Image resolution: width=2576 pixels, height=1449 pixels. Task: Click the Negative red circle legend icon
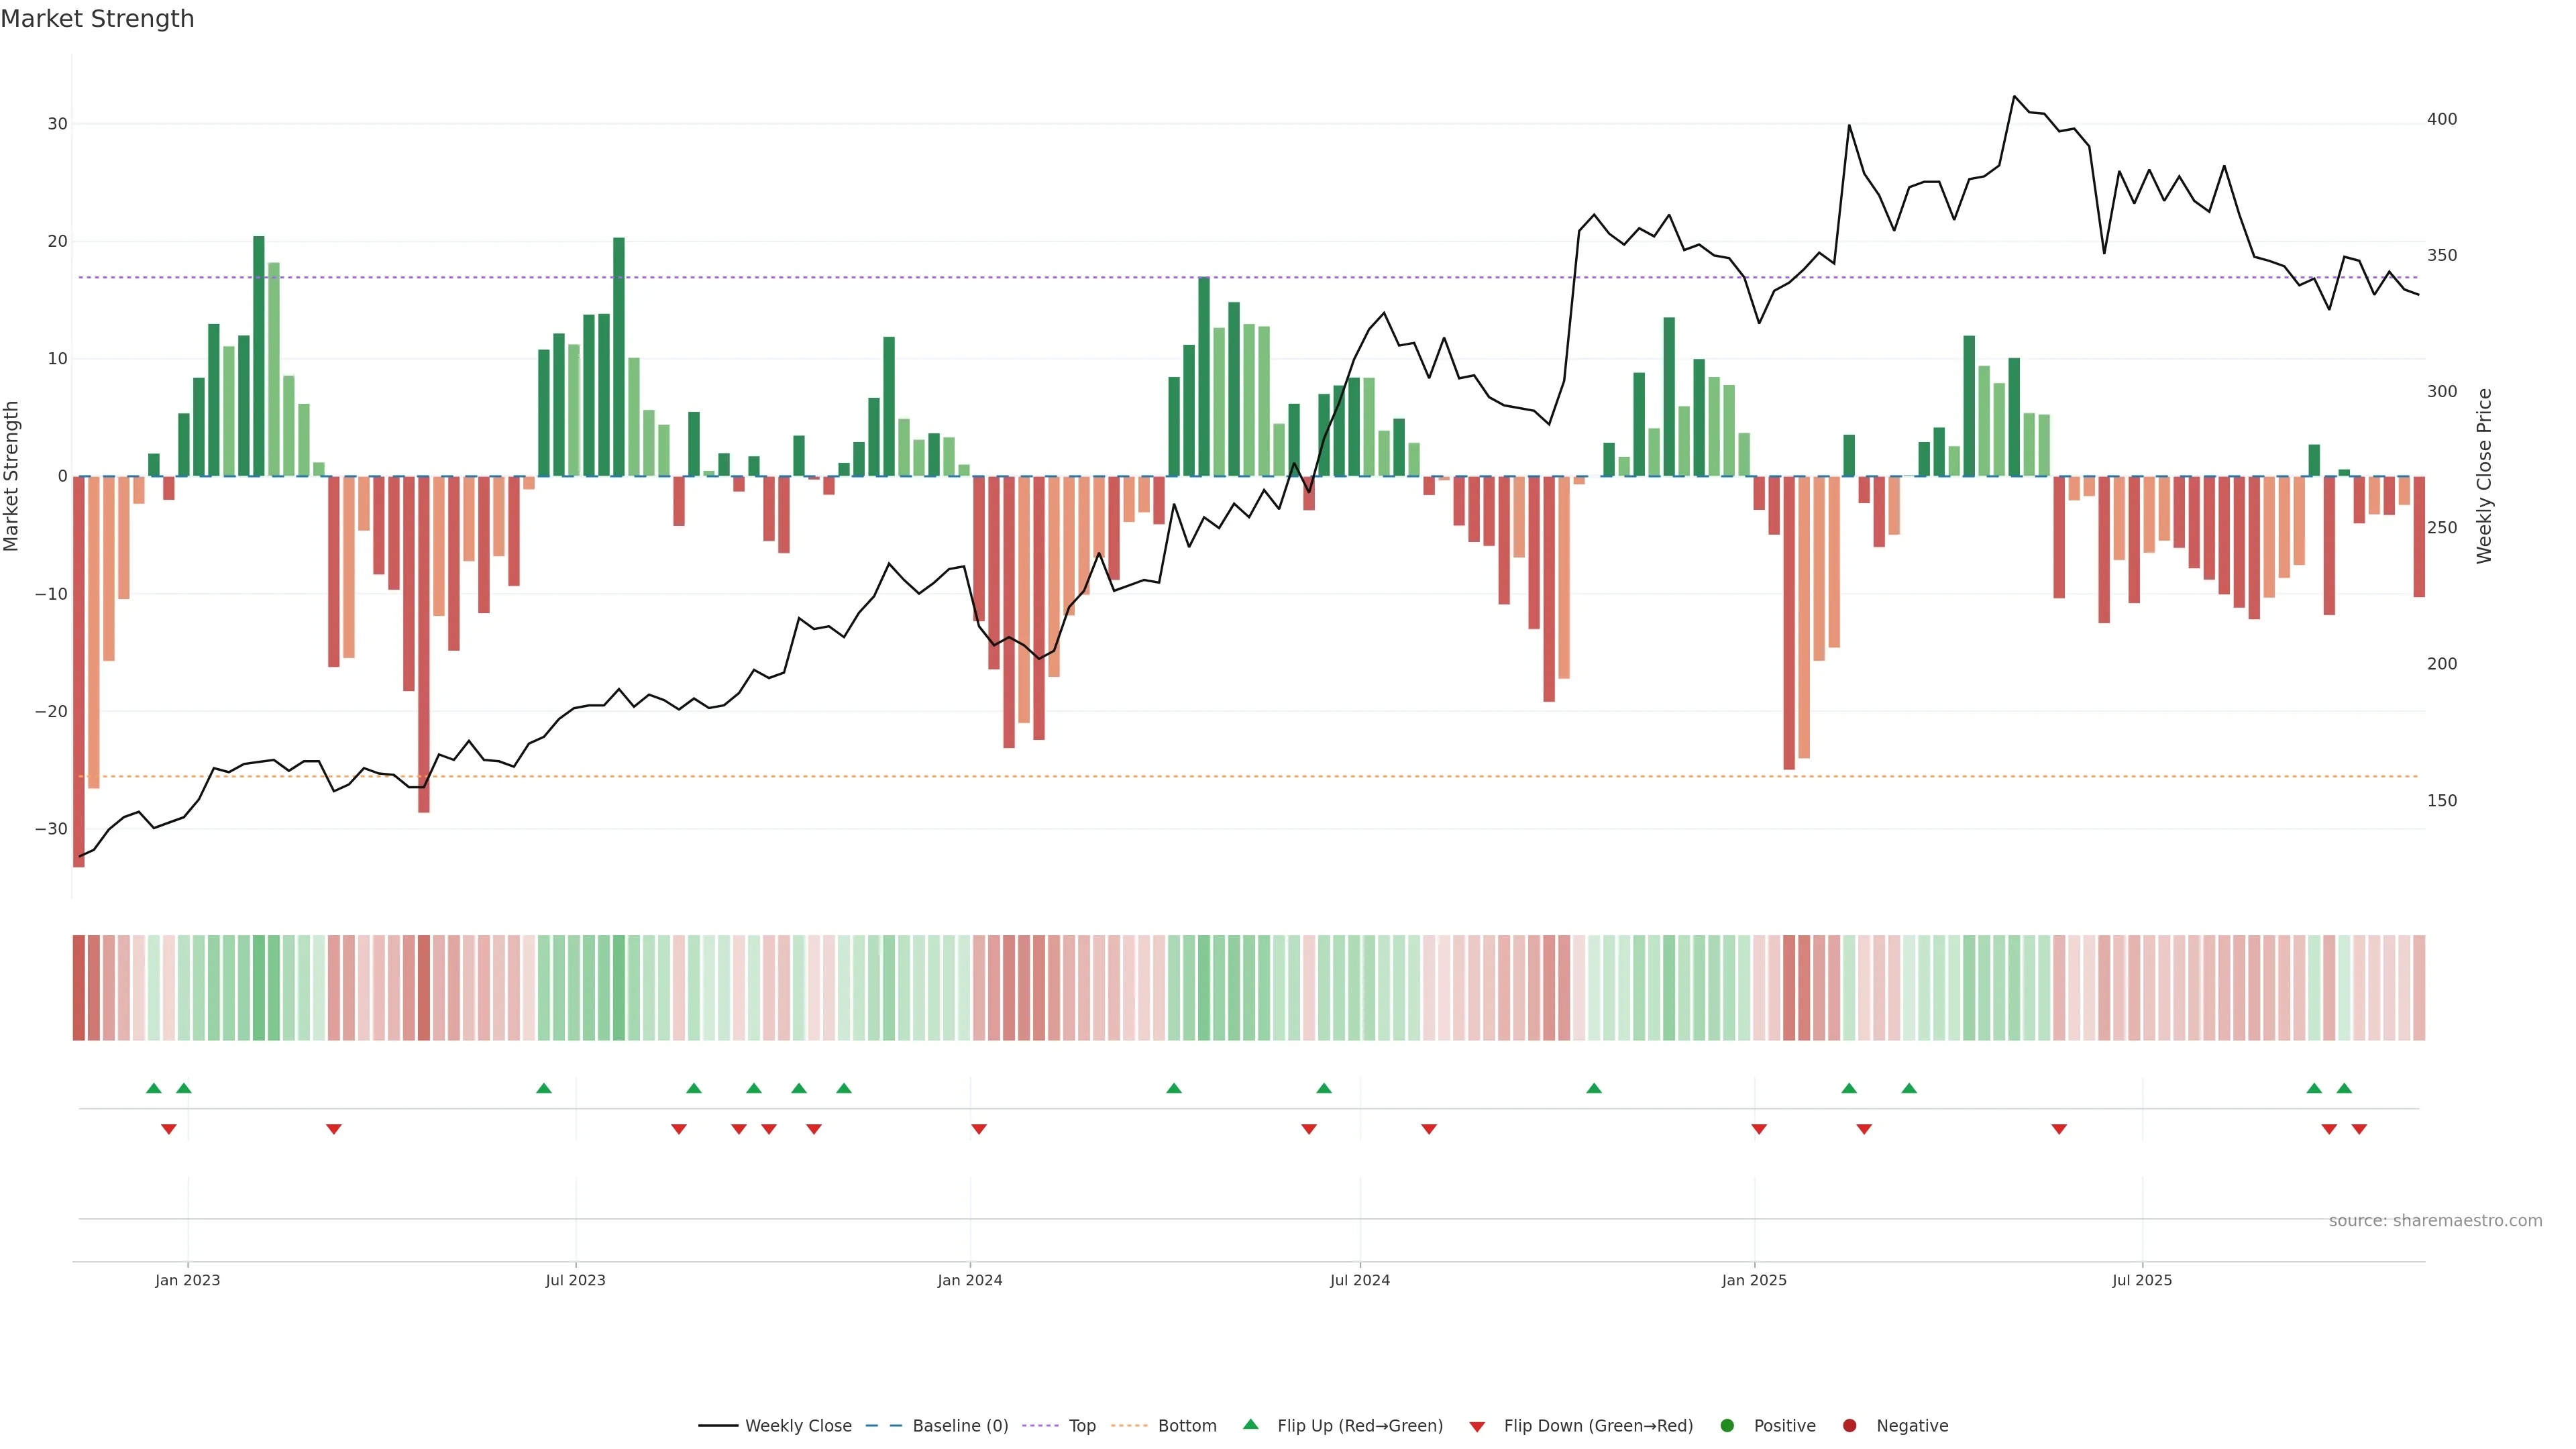1849,1425
